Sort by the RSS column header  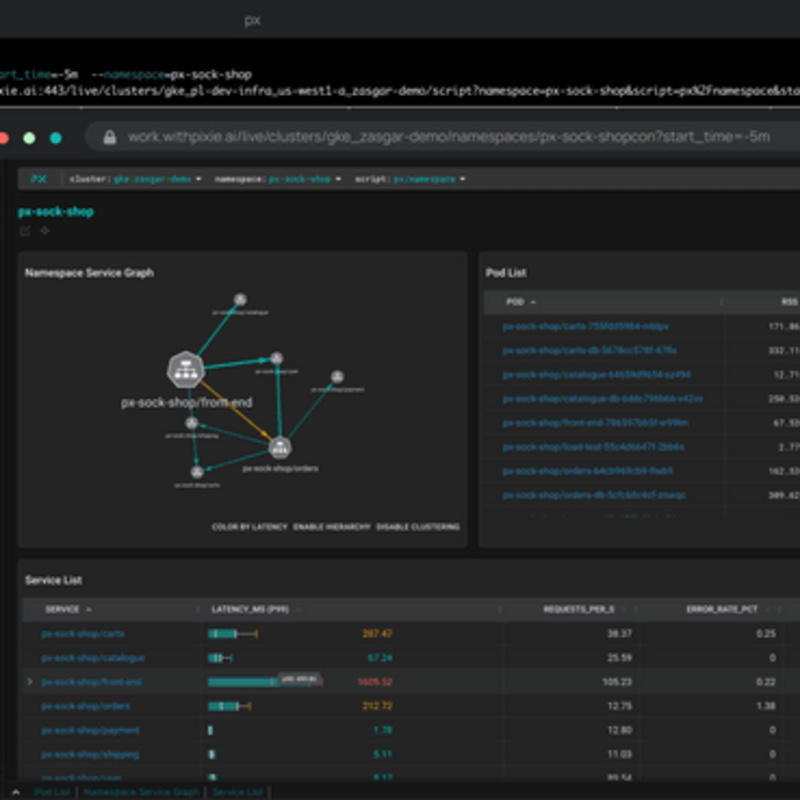point(789,302)
